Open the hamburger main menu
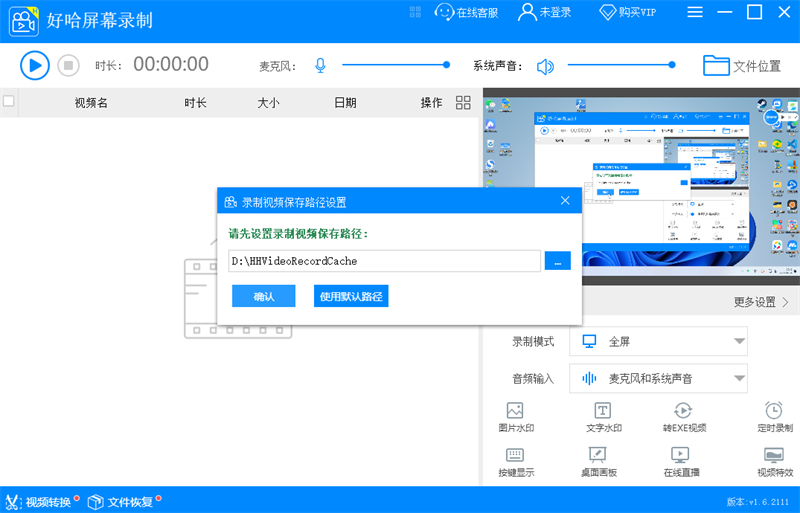 [x=695, y=13]
